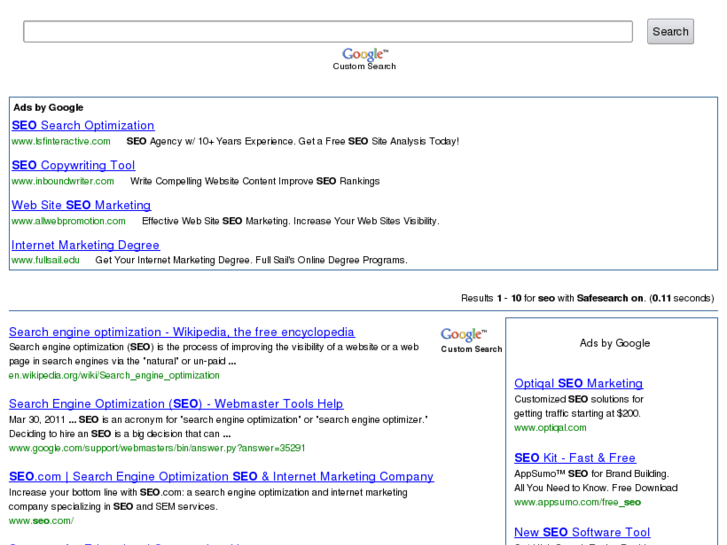Click the www.allwebpromotion.com ad URL

(69, 221)
